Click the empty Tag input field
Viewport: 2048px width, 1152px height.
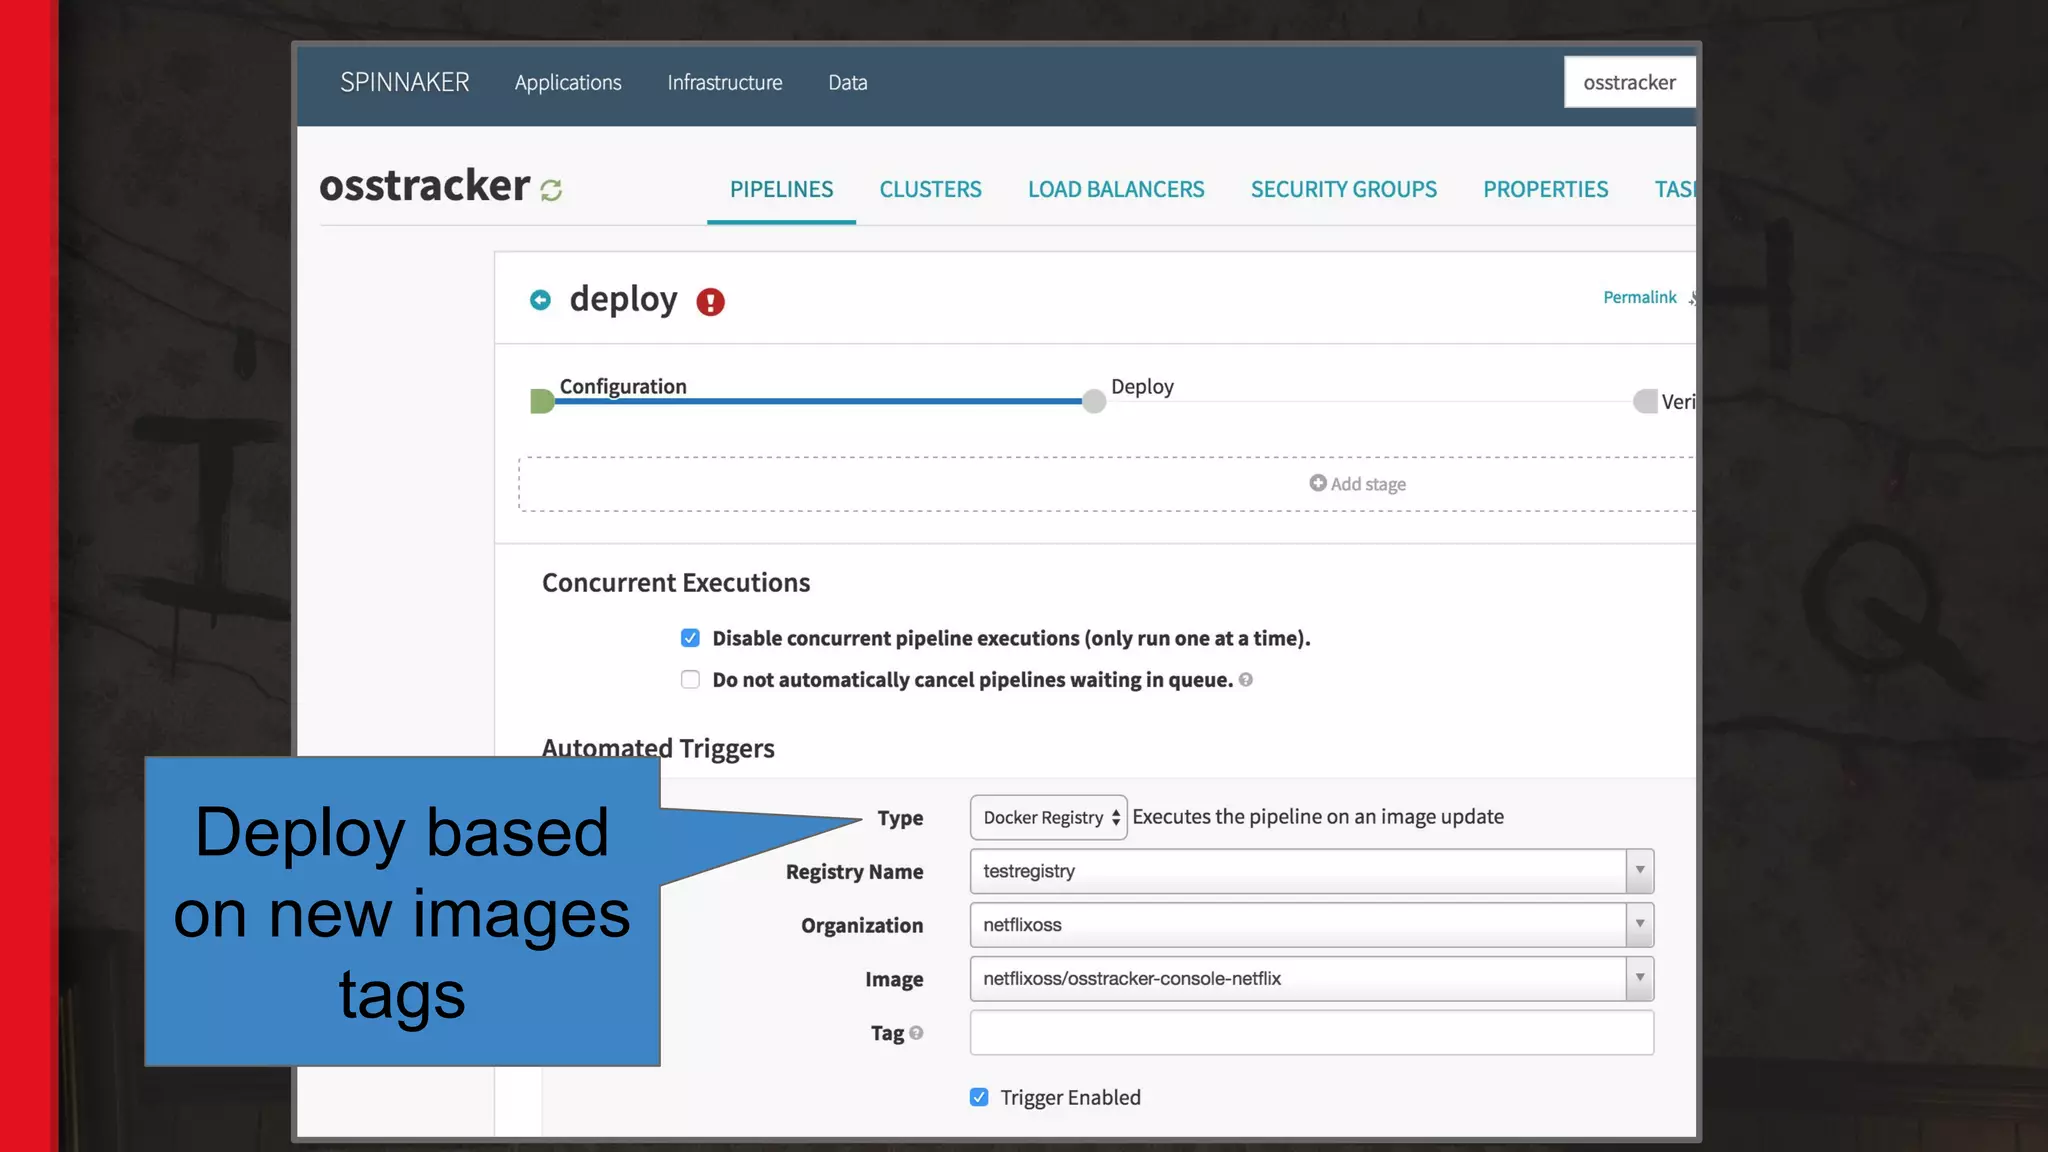(1311, 1033)
